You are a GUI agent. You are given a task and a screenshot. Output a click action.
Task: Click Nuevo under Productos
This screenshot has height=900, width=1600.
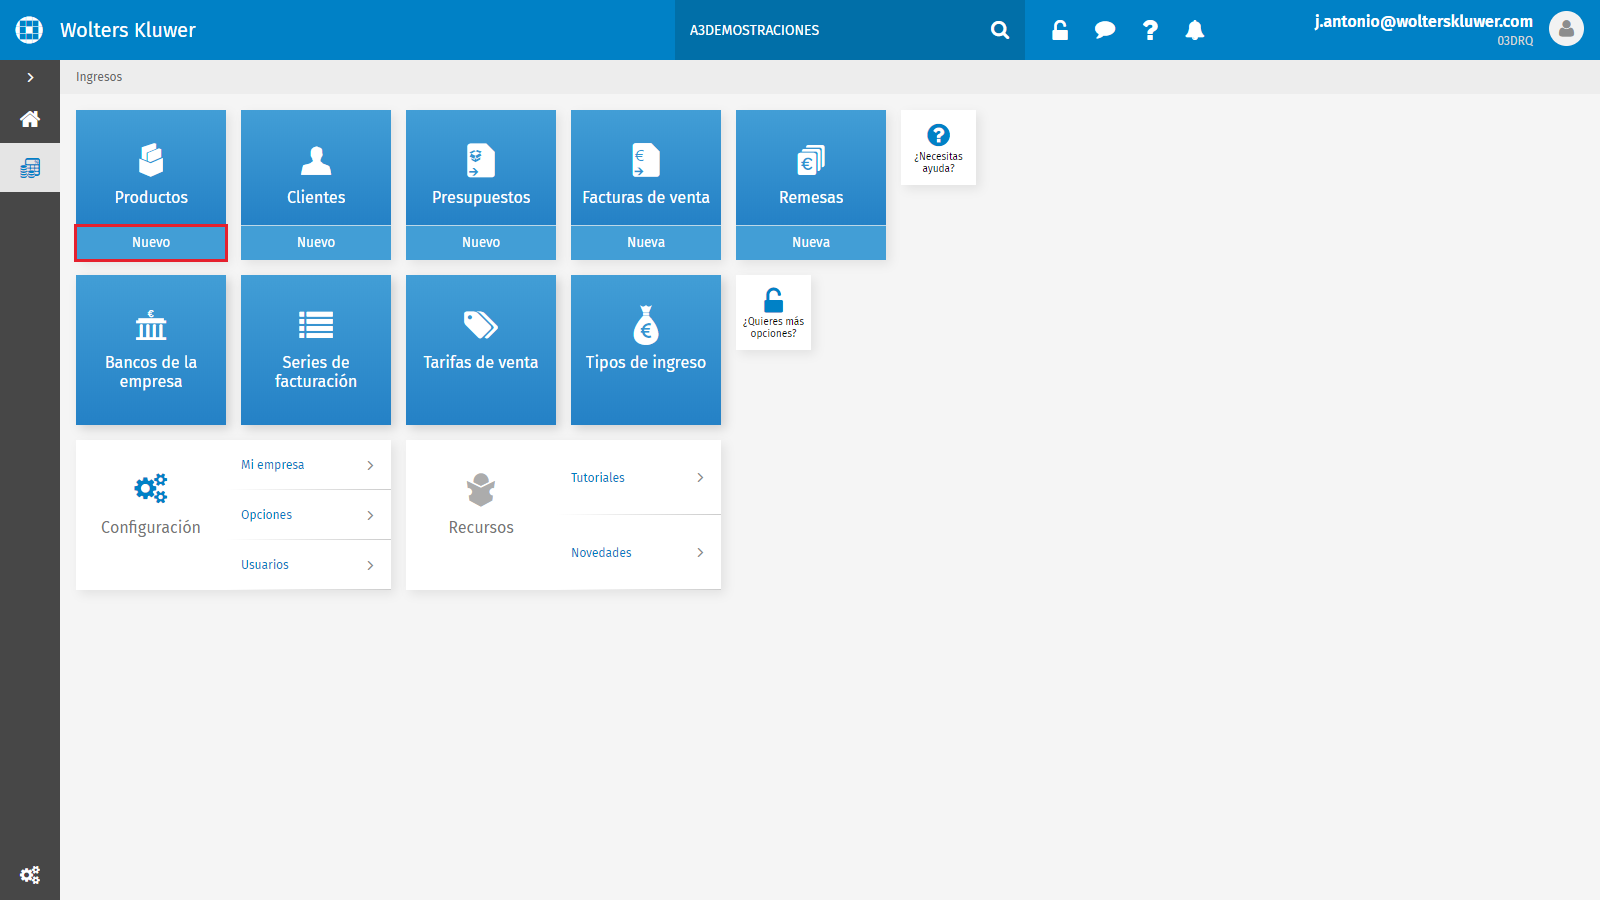[151, 243]
